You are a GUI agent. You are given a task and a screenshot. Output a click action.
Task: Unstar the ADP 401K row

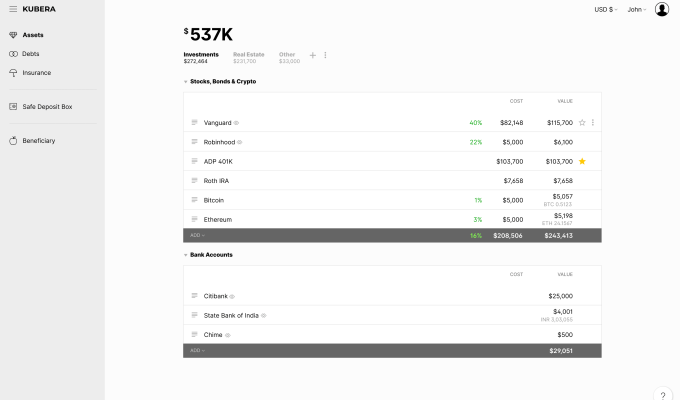click(582, 161)
